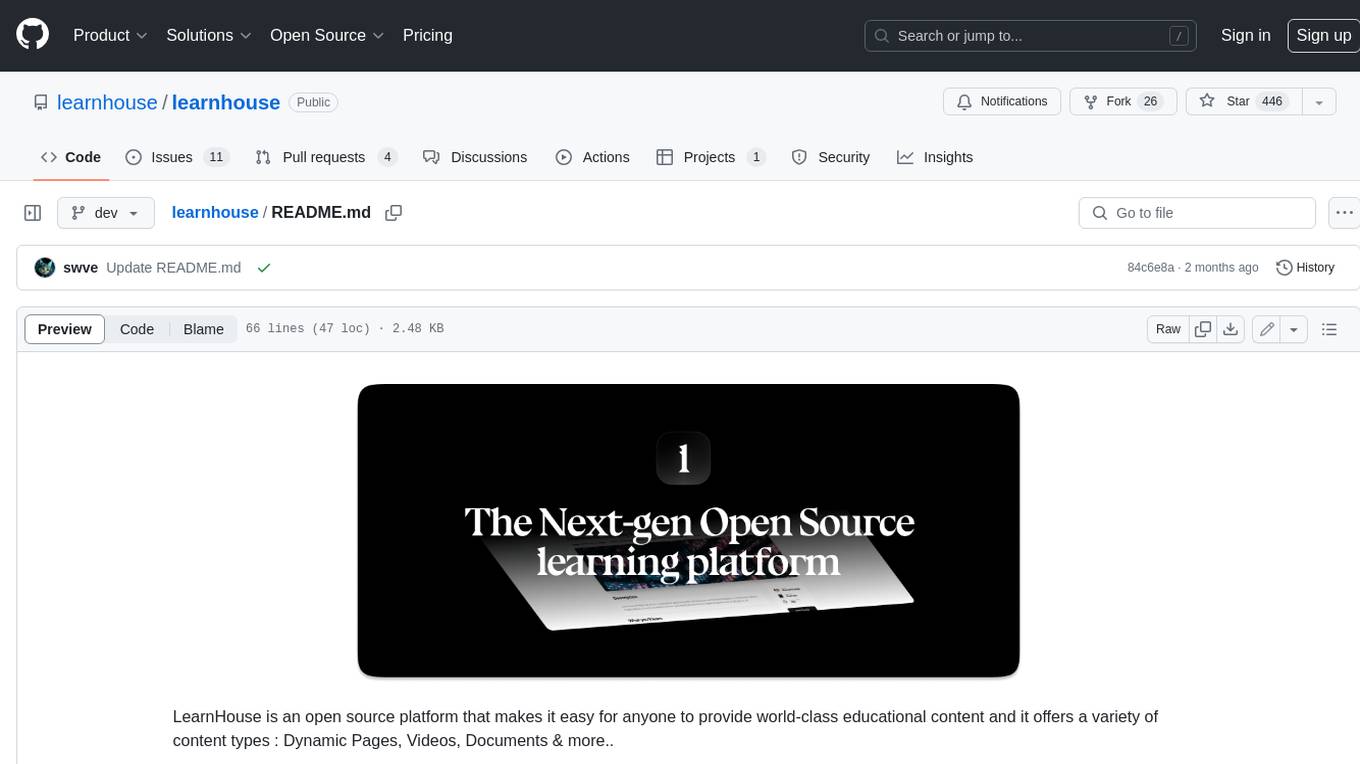Viewport: 1360px width, 764px height.
Task: Open the dev branch selector
Action: [x=106, y=213]
